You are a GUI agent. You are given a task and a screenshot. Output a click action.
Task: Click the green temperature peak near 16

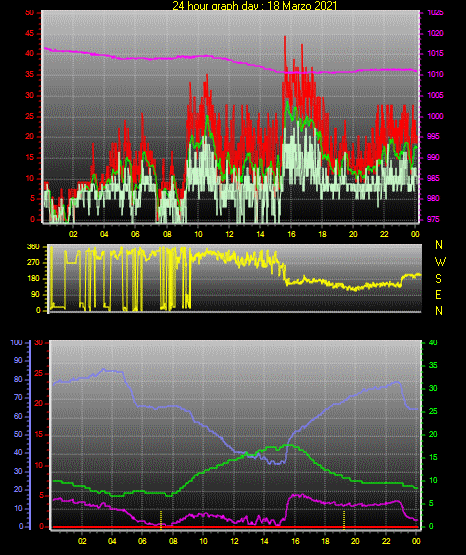tap(289, 445)
